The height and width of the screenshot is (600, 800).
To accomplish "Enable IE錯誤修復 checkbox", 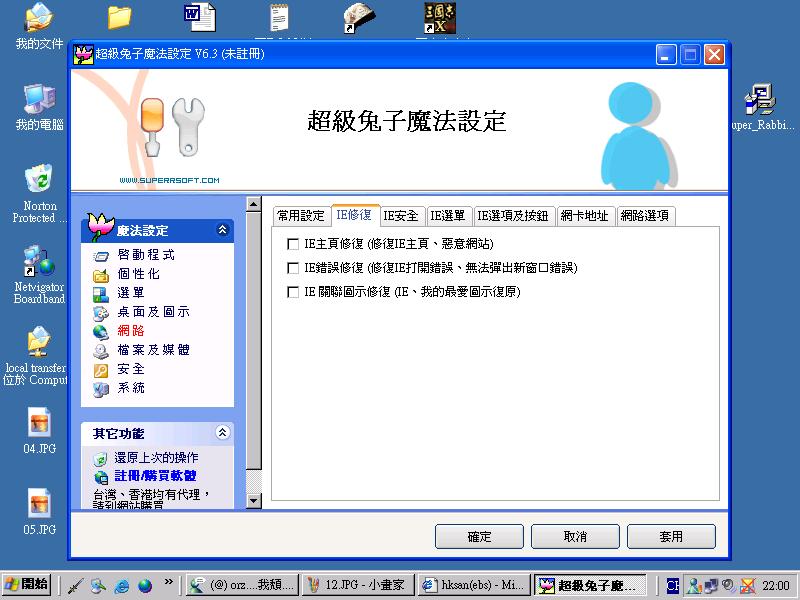I will (x=293, y=268).
